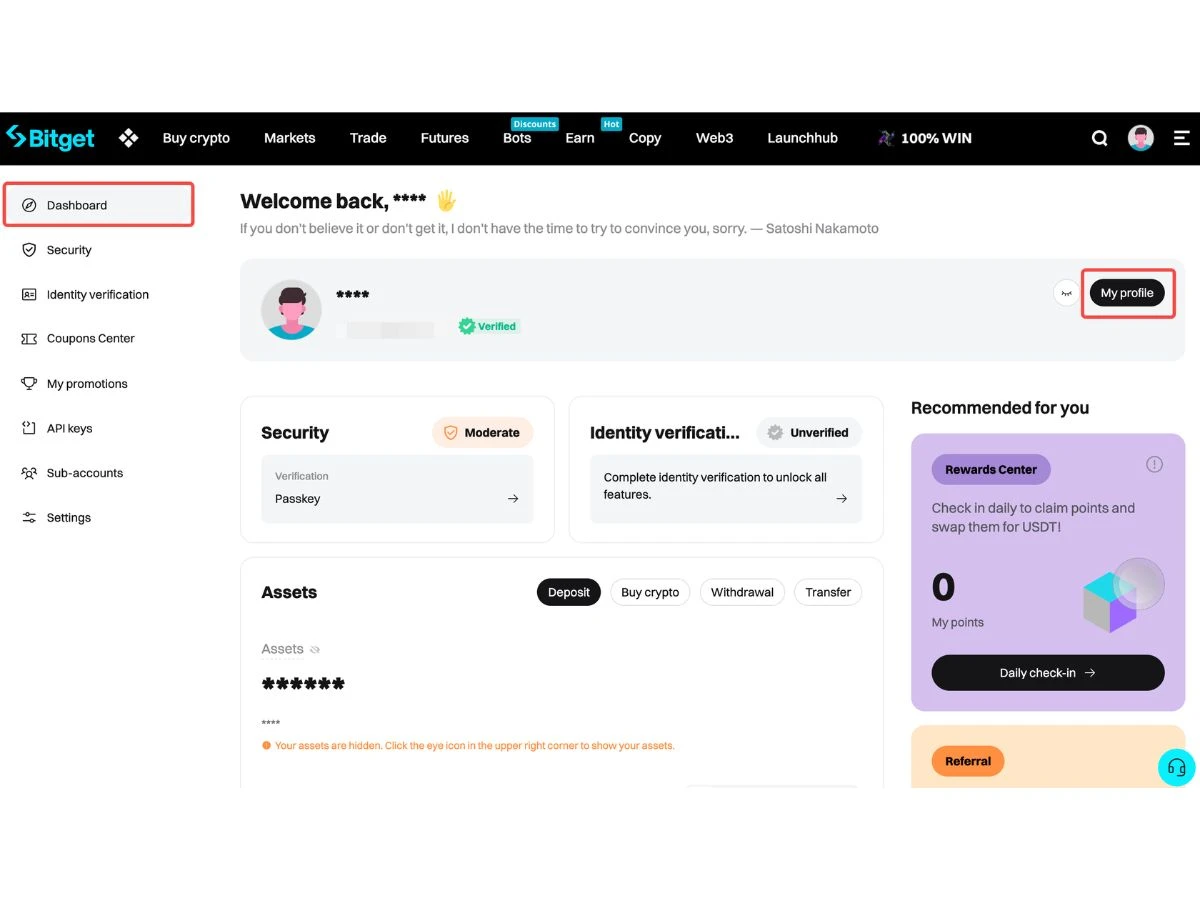Click the Withdrawal button
The width and height of the screenshot is (1200, 900).
742,592
